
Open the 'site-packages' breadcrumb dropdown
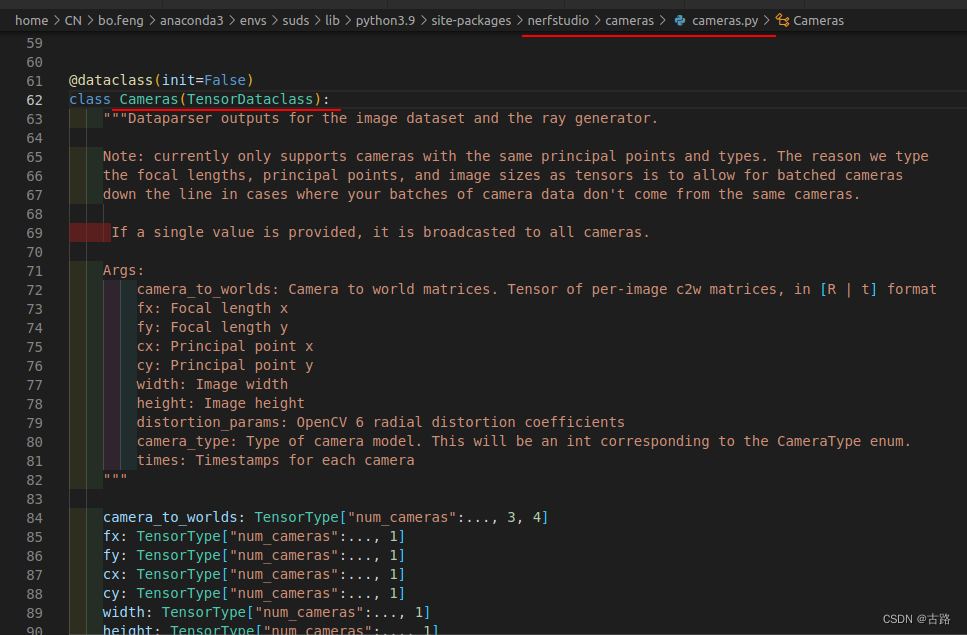point(471,20)
